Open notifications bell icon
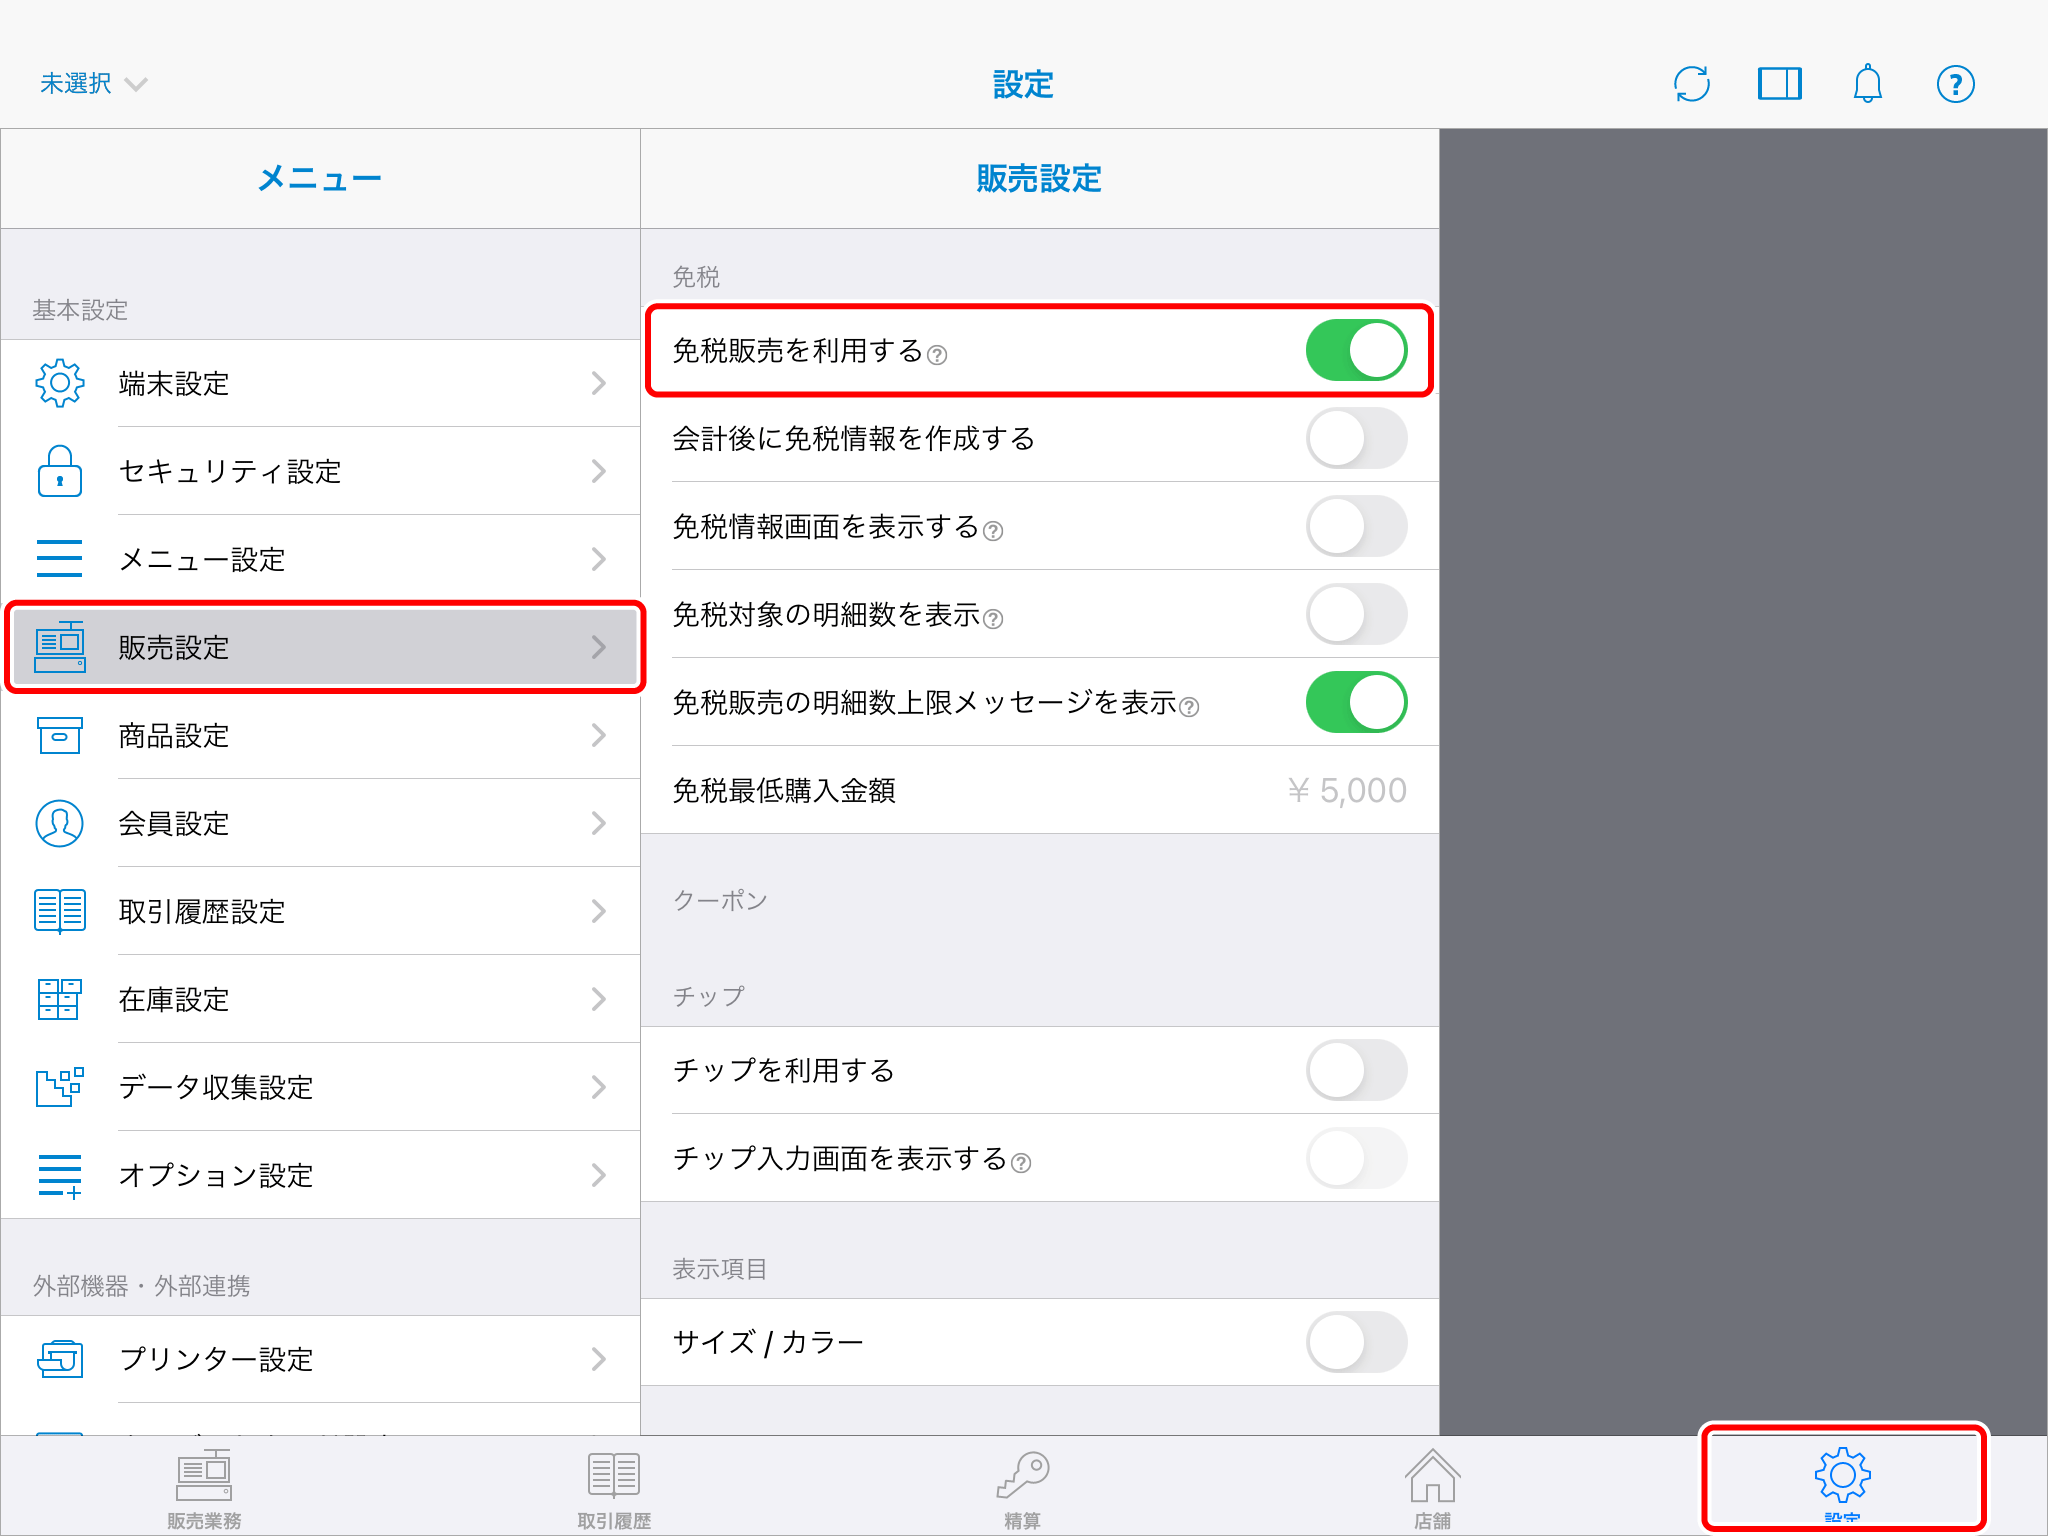The height and width of the screenshot is (1536, 2048). (x=1867, y=84)
